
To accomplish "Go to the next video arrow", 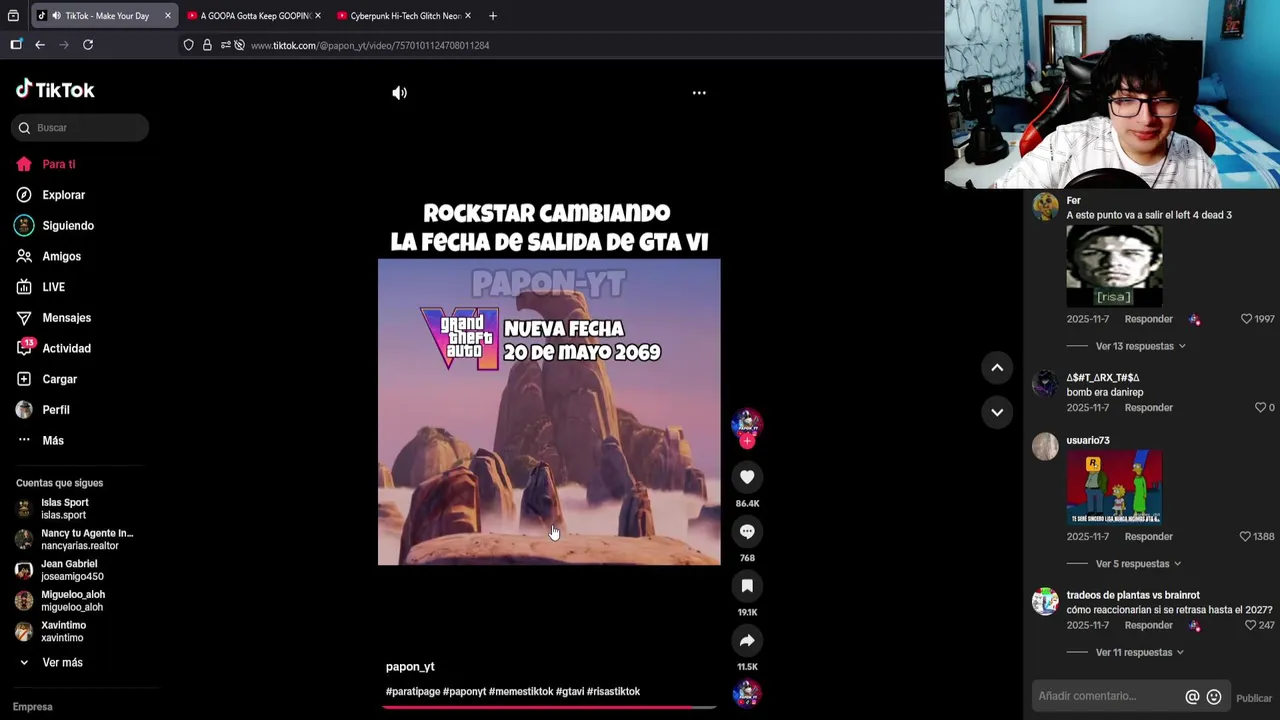I will click(997, 412).
